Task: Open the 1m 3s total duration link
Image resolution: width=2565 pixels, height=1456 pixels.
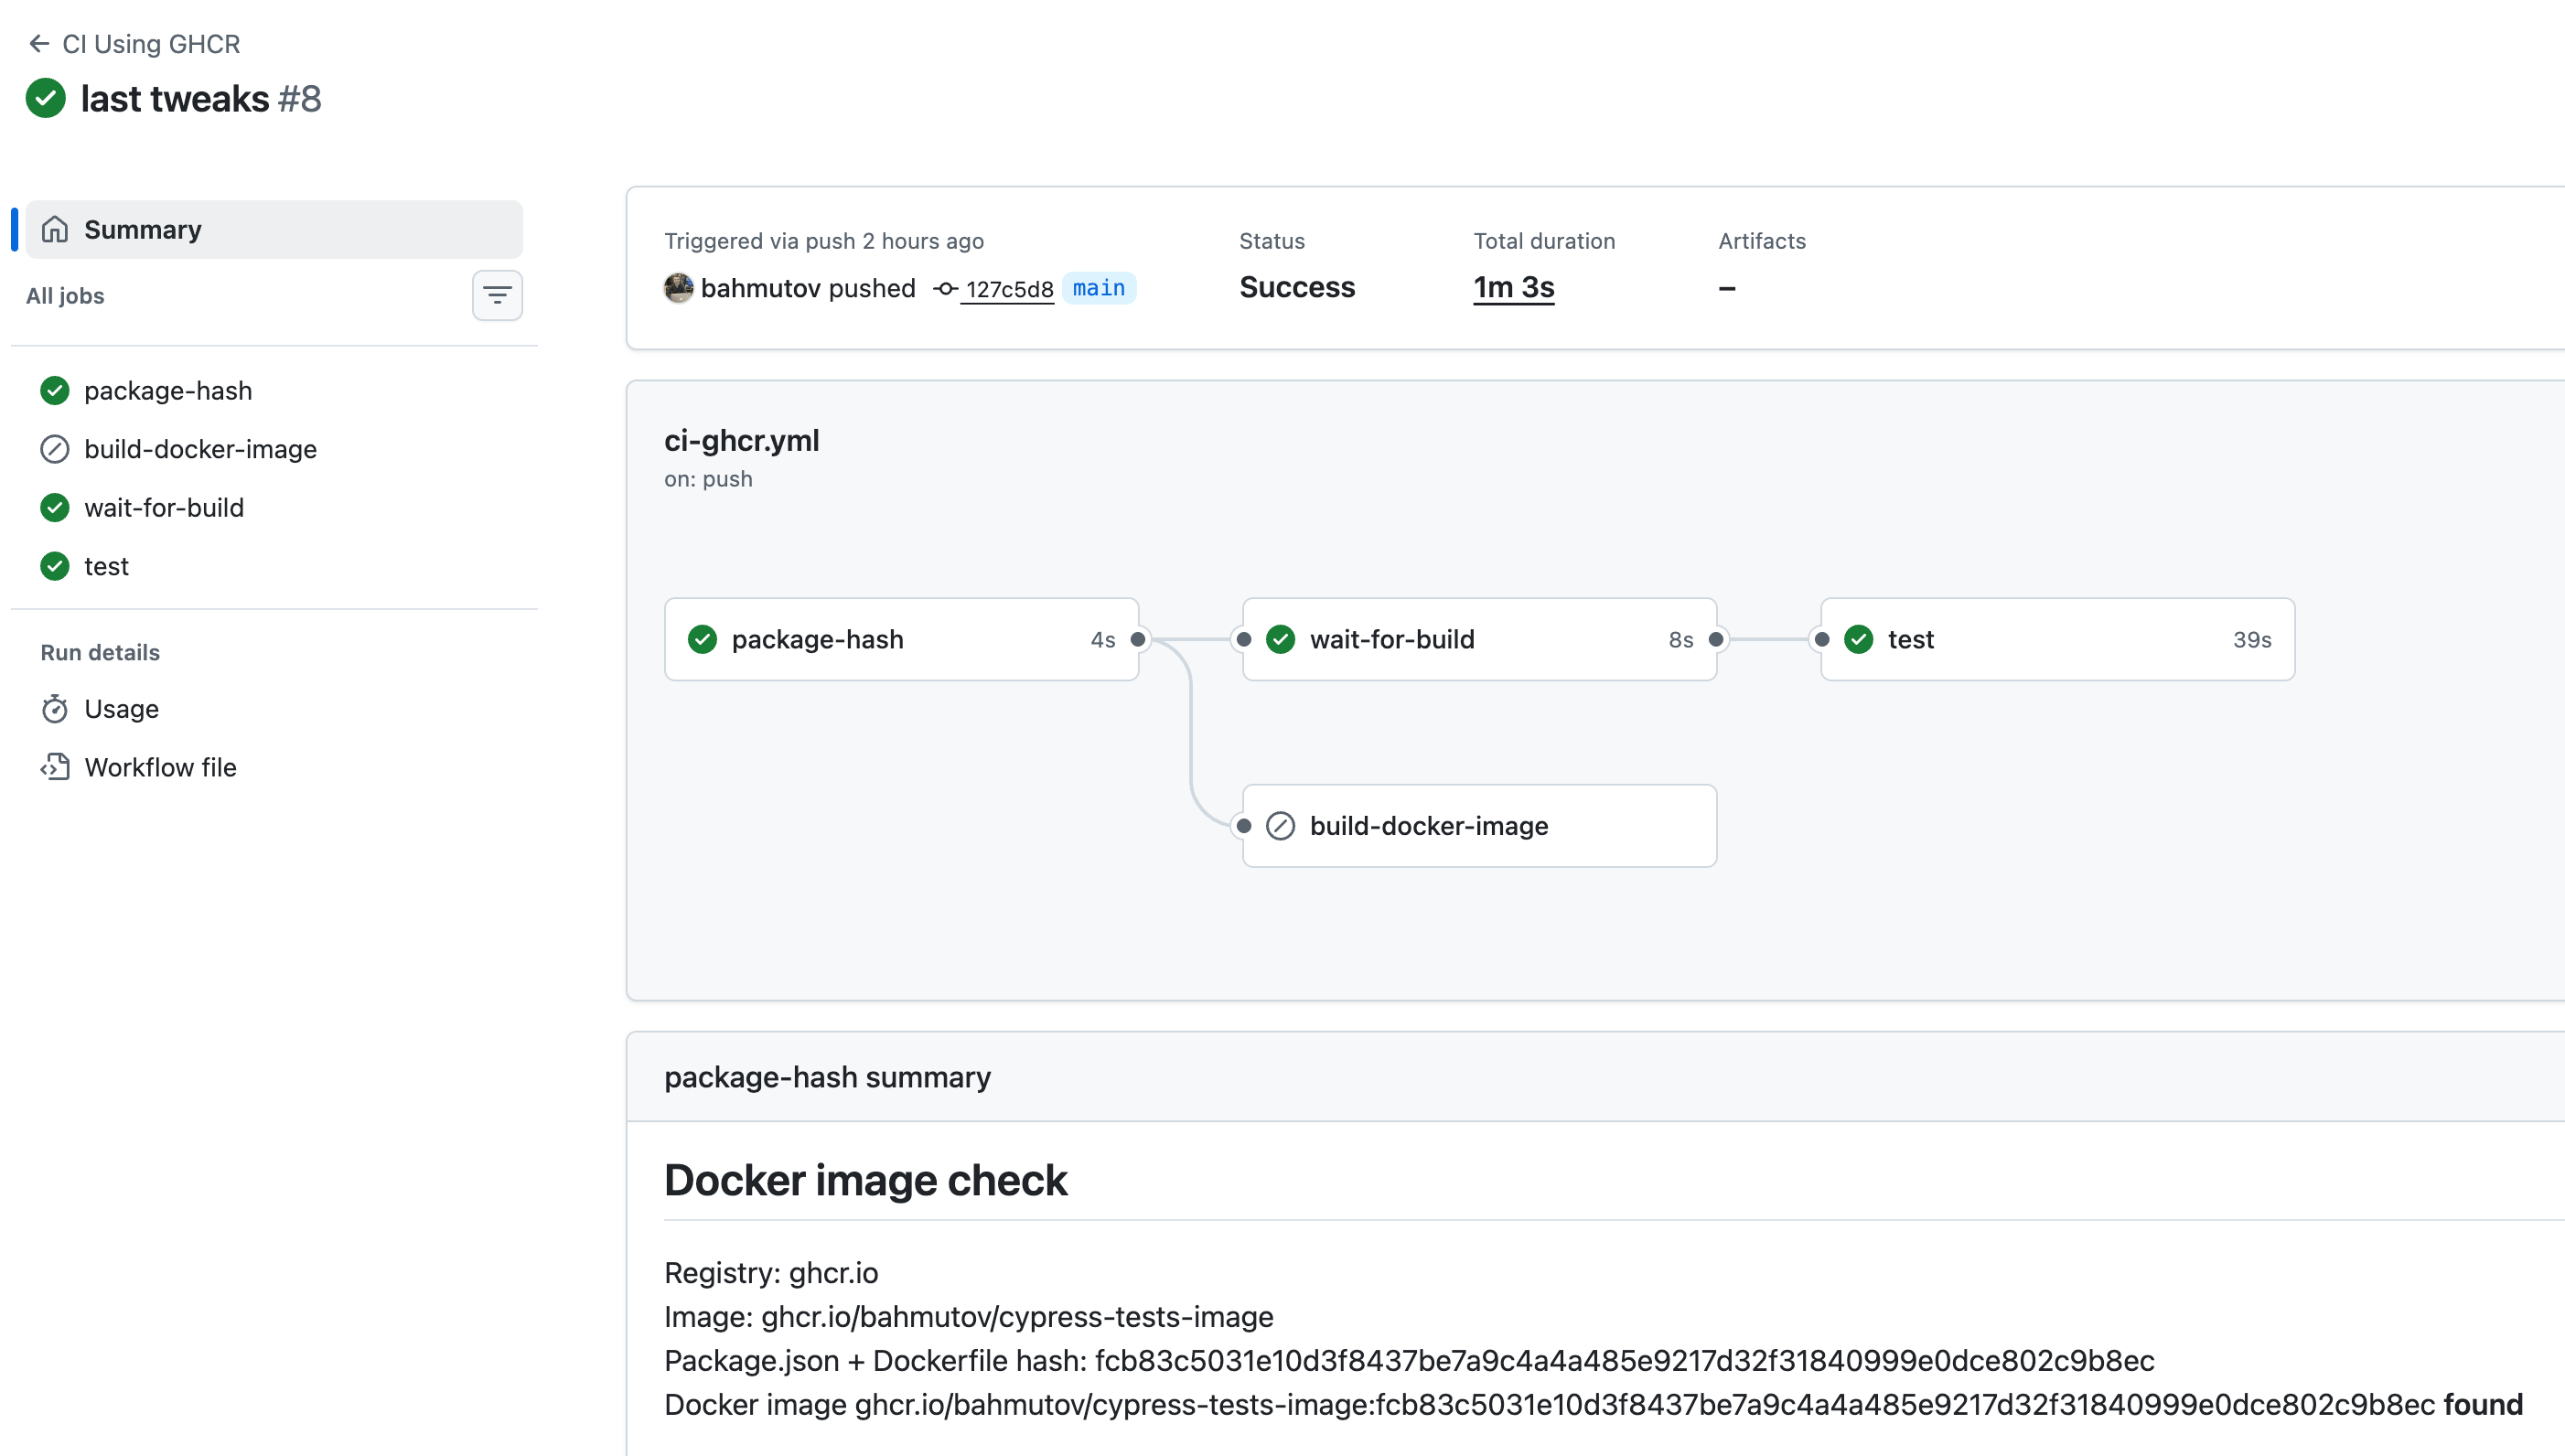Action: coord(1512,287)
